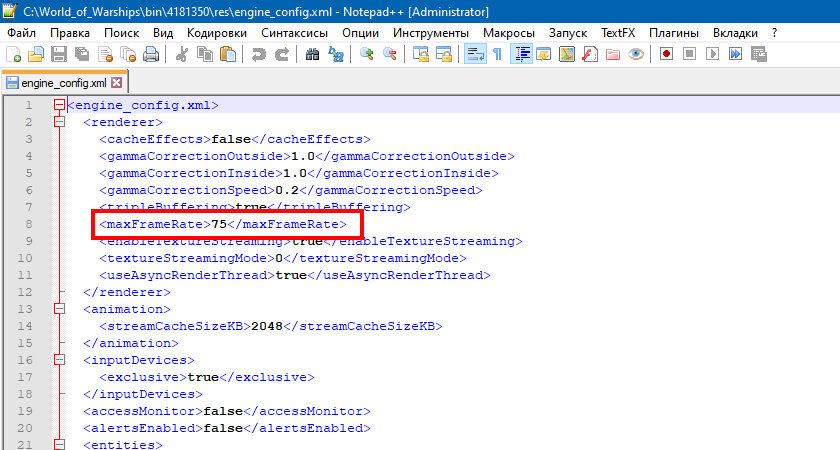
Task: Start macro recording with red dot
Action: (x=666, y=54)
